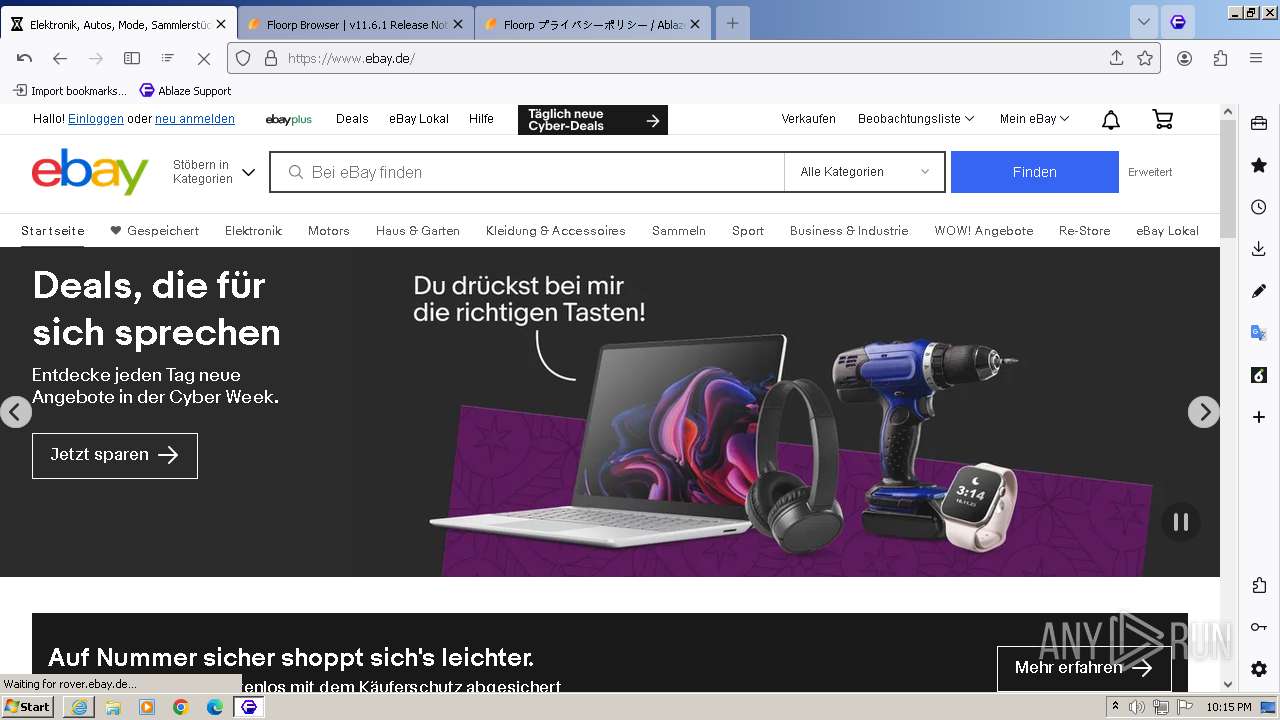The height and width of the screenshot is (720, 1280).
Task: Select Haus & Garten category tab
Action: pyautogui.click(x=418, y=231)
